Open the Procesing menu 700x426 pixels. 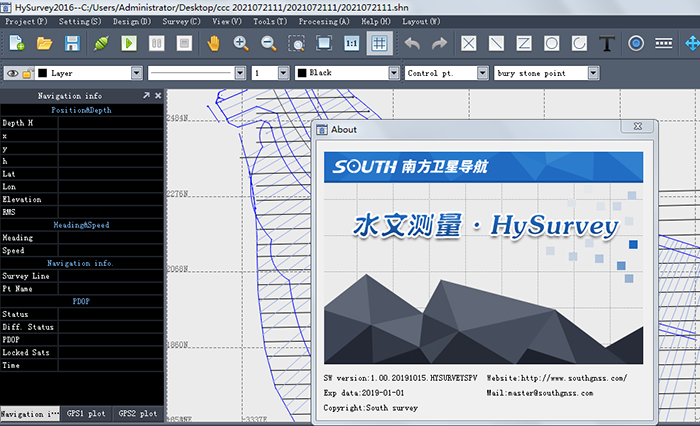tap(324, 21)
